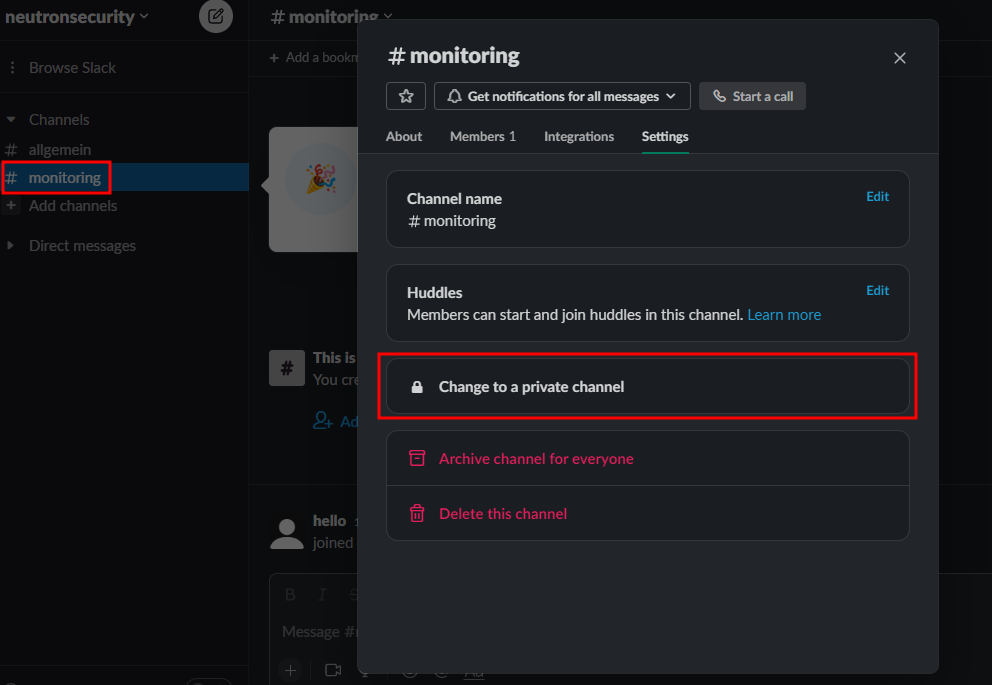This screenshot has width=992, height=685.
Task: Open the Learn more link for Huddles
Action: coord(783,315)
